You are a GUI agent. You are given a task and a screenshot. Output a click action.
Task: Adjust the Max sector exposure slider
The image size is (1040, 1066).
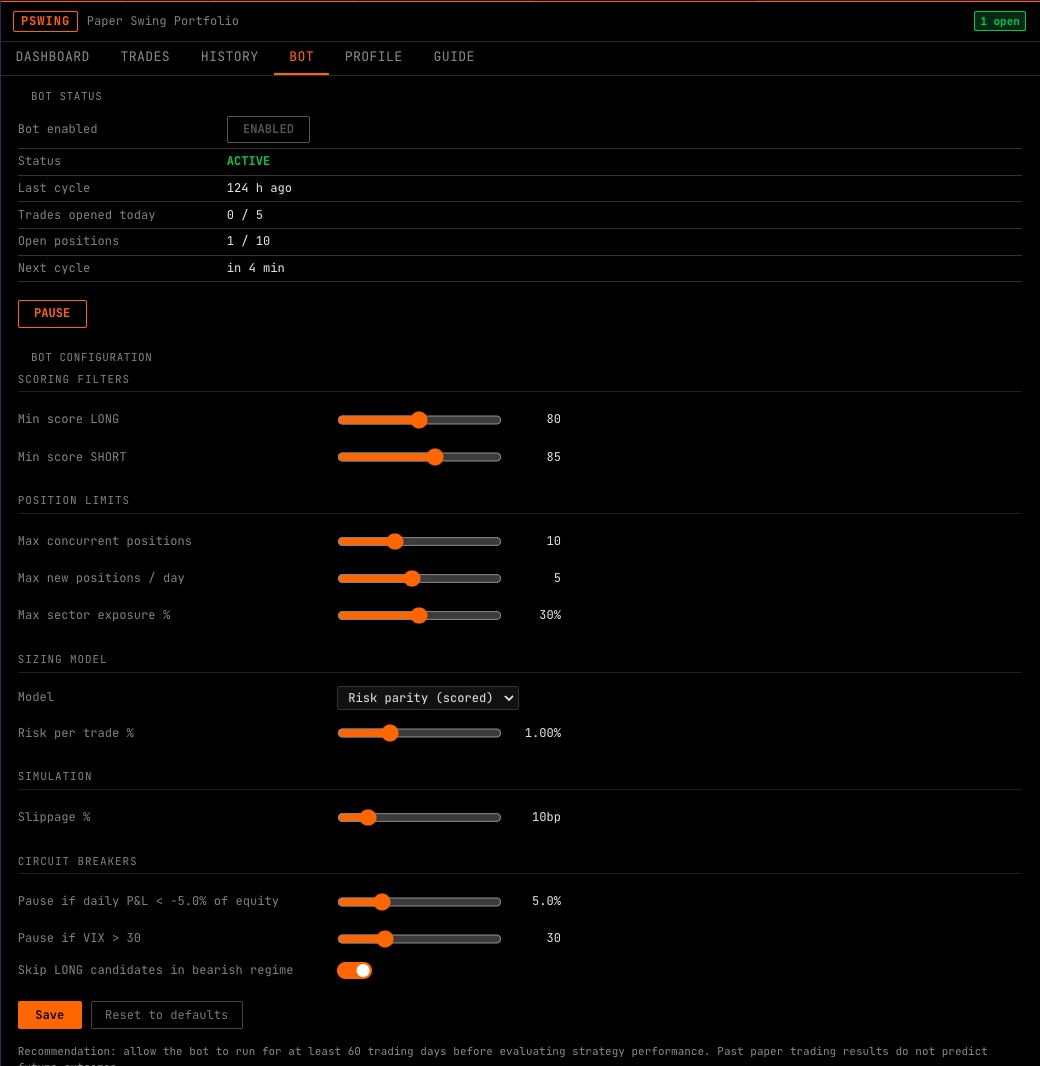pos(419,615)
